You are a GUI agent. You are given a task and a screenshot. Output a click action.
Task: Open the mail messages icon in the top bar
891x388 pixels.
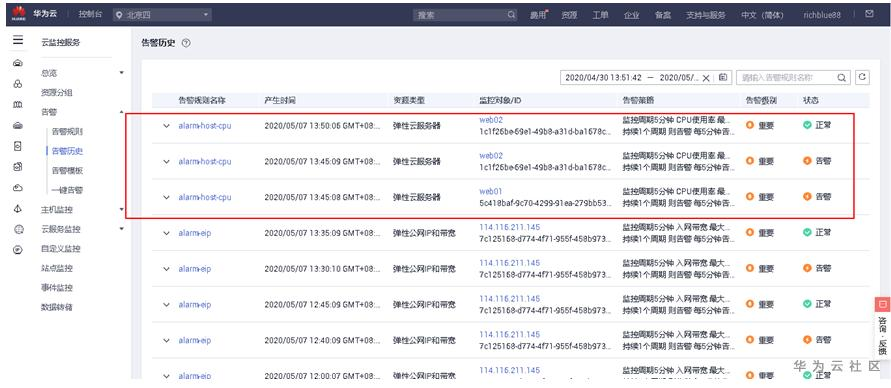tap(869, 14)
